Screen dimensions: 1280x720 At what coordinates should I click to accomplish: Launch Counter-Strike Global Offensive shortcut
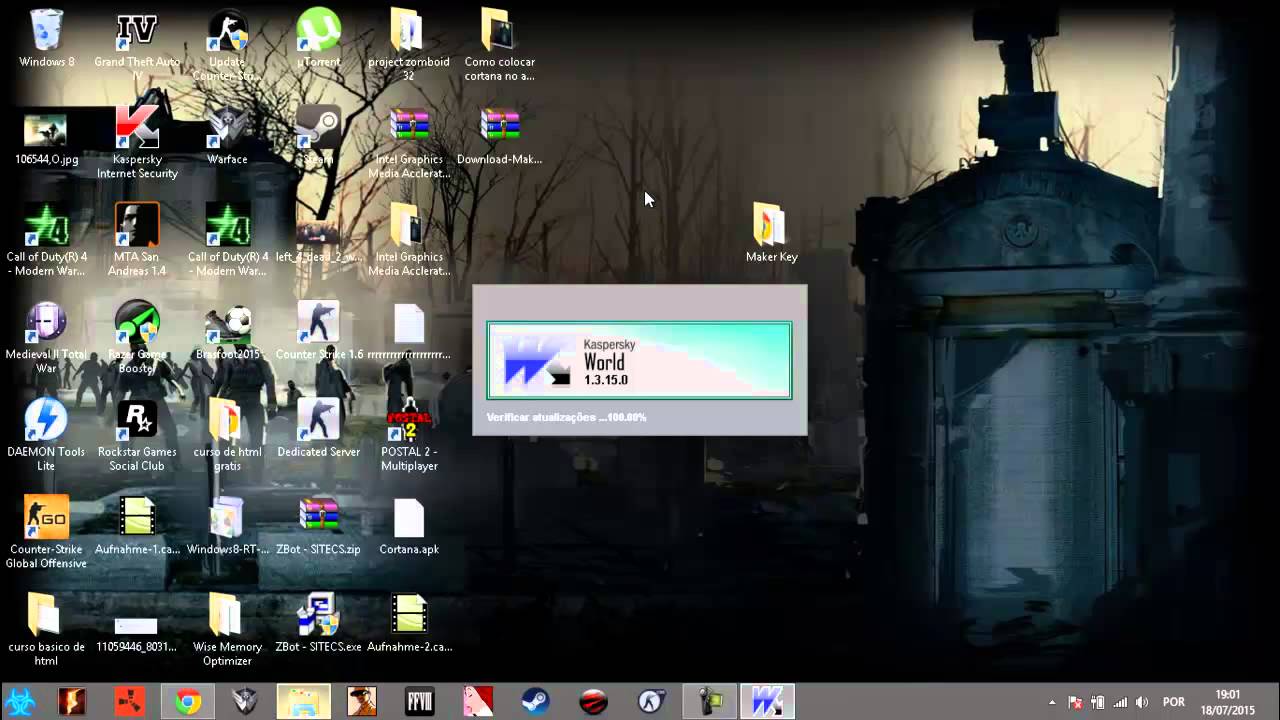coord(46,518)
